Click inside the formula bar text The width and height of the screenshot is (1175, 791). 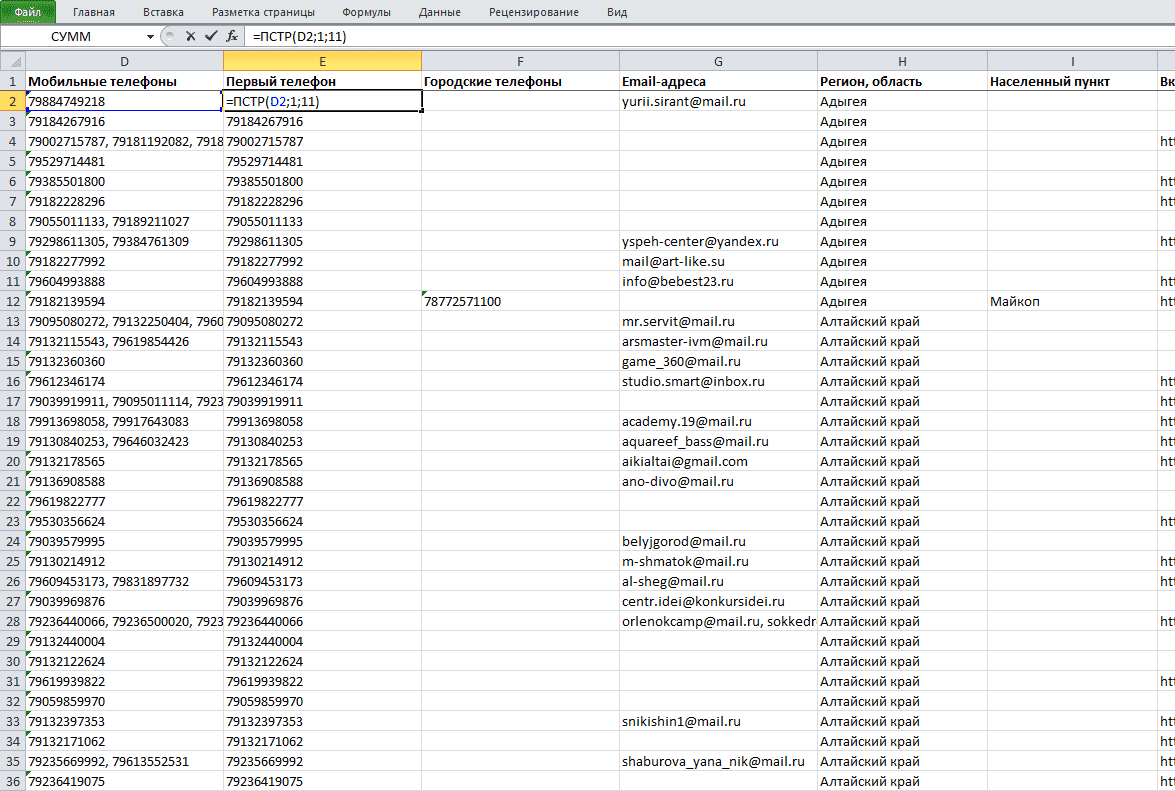tap(300, 37)
